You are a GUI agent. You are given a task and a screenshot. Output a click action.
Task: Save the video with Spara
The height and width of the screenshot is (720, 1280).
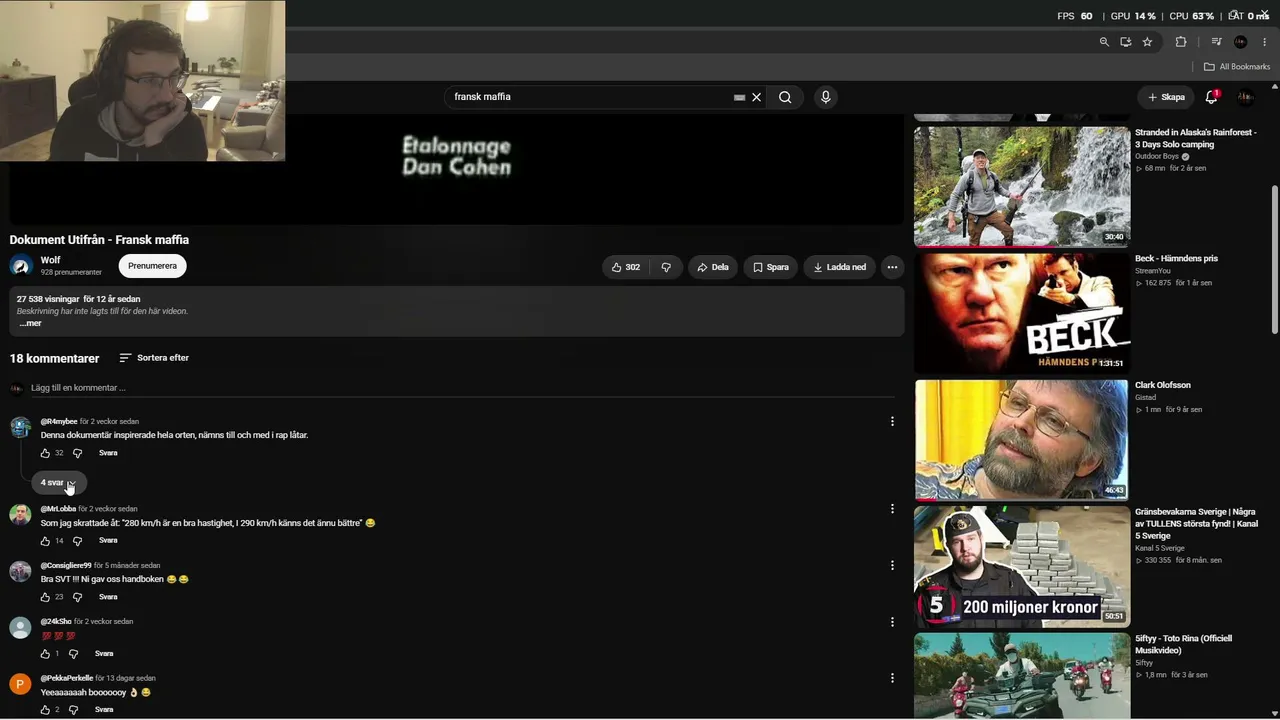tap(771, 267)
